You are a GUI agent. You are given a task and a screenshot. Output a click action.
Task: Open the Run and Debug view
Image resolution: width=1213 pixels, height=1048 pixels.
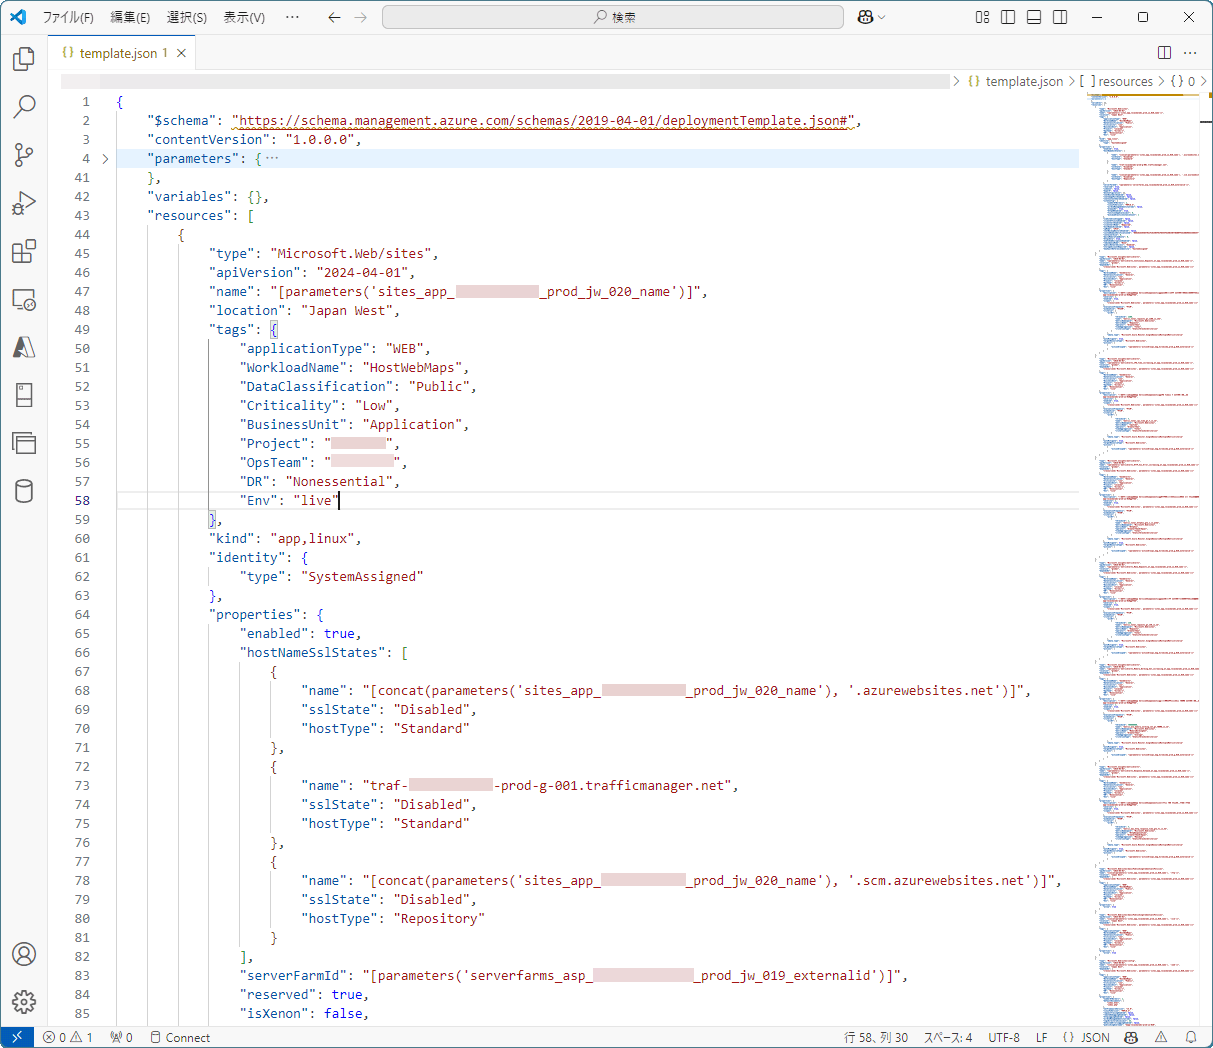(23, 202)
